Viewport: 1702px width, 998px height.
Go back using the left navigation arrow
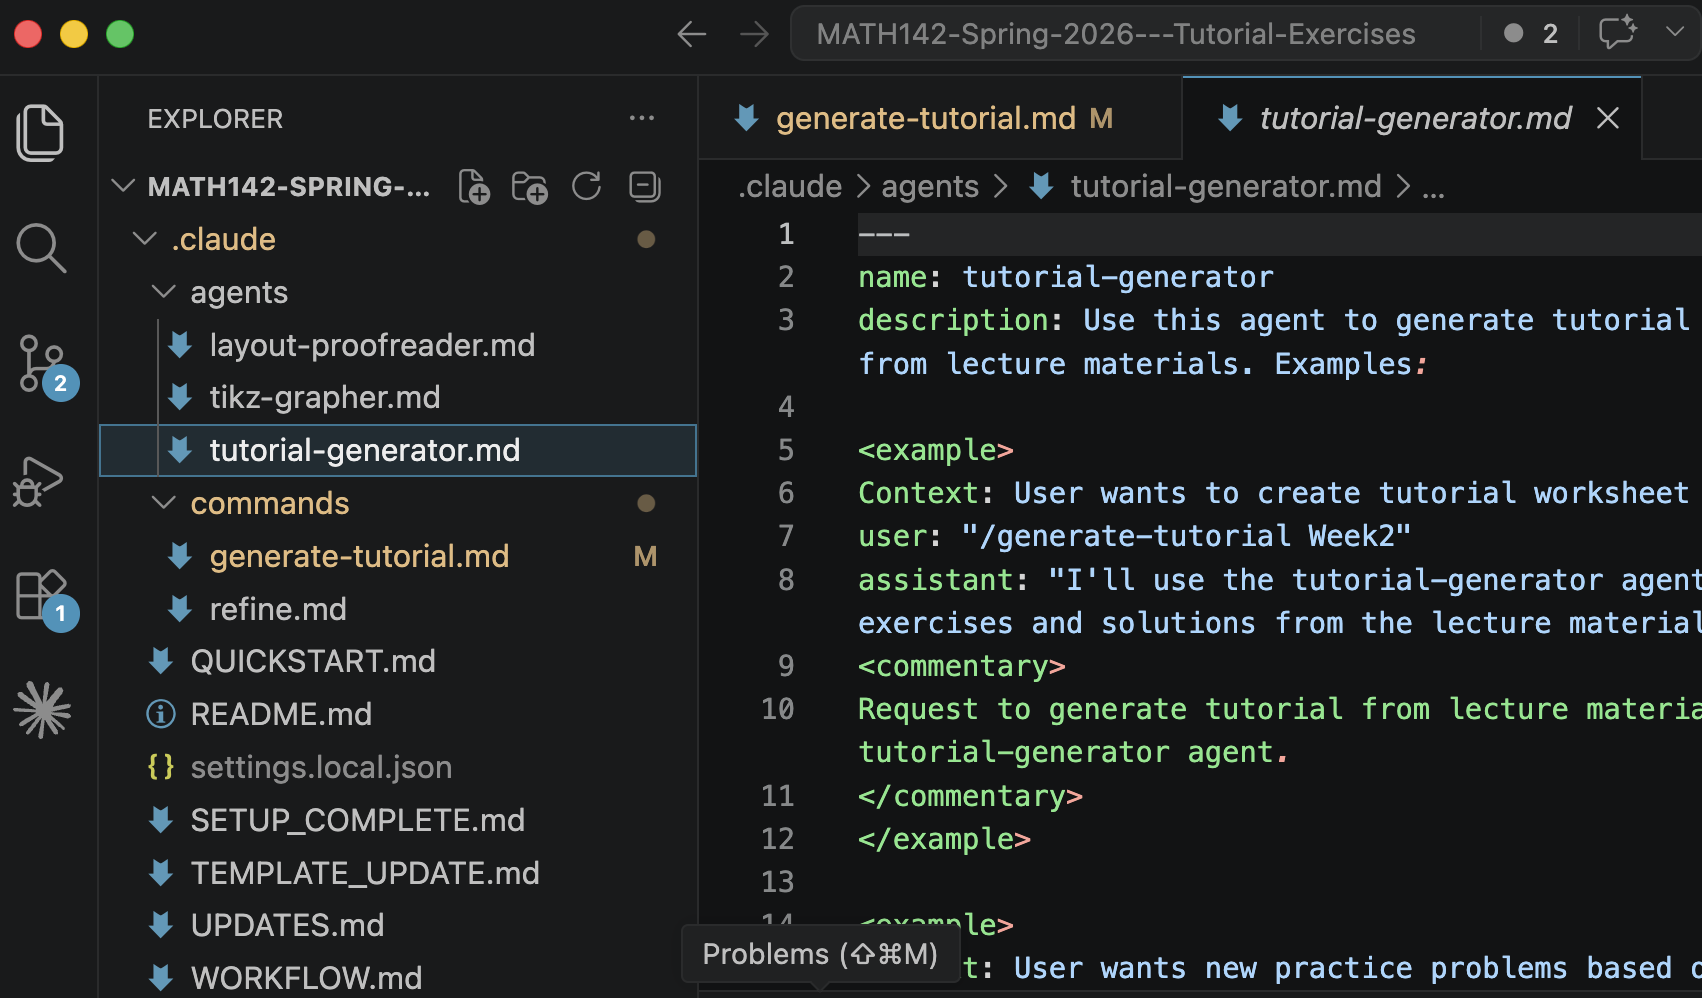pyautogui.click(x=691, y=35)
